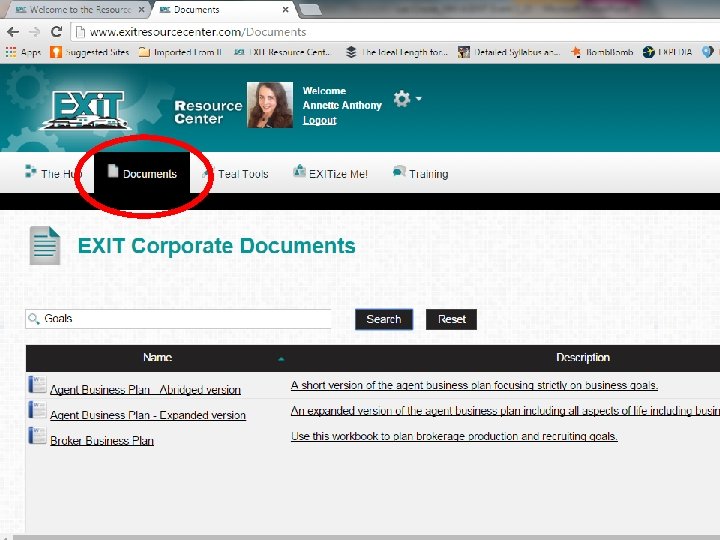Viewport: 720px width, 540px height.
Task: Open the Apps bookmarks grid icon
Action: pyautogui.click(x=11, y=52)
